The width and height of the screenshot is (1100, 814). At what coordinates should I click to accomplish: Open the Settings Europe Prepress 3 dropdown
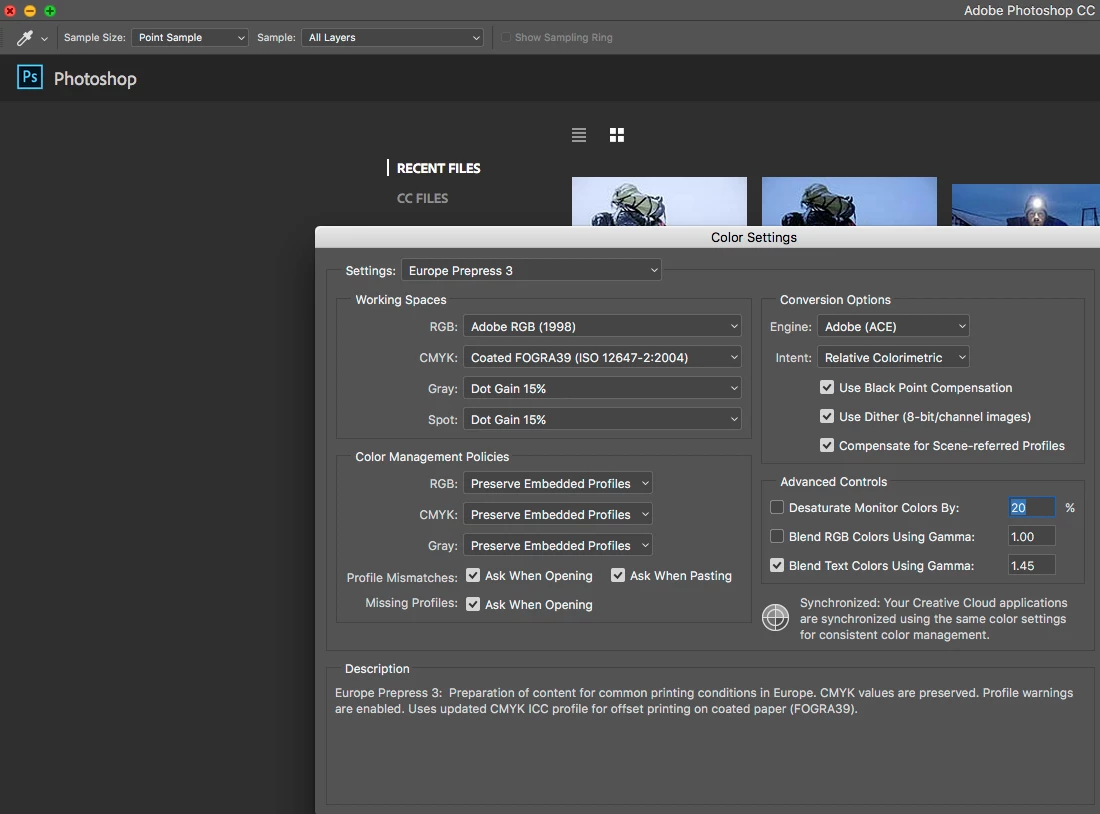coord(531,270)
